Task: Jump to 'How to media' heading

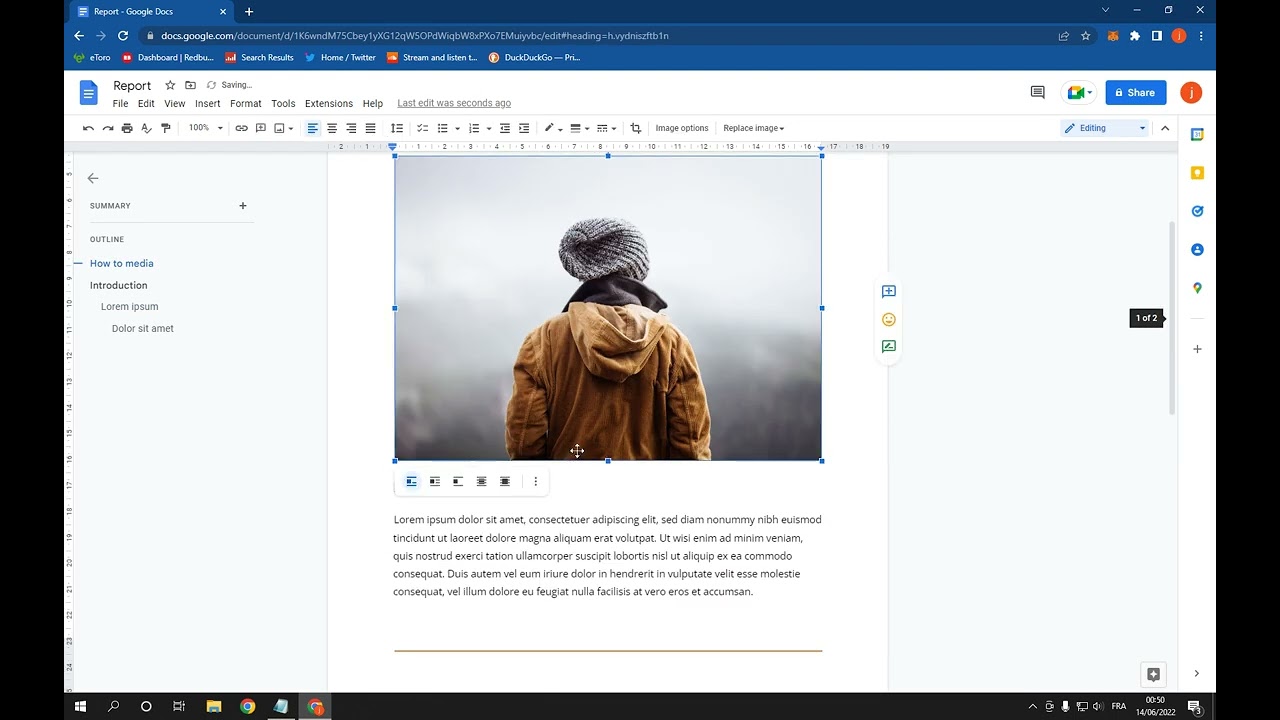Action: pos(122,263)
